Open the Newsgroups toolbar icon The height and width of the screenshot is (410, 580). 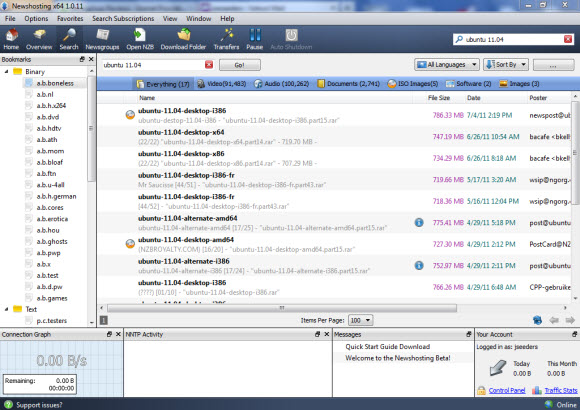point(102,39)
